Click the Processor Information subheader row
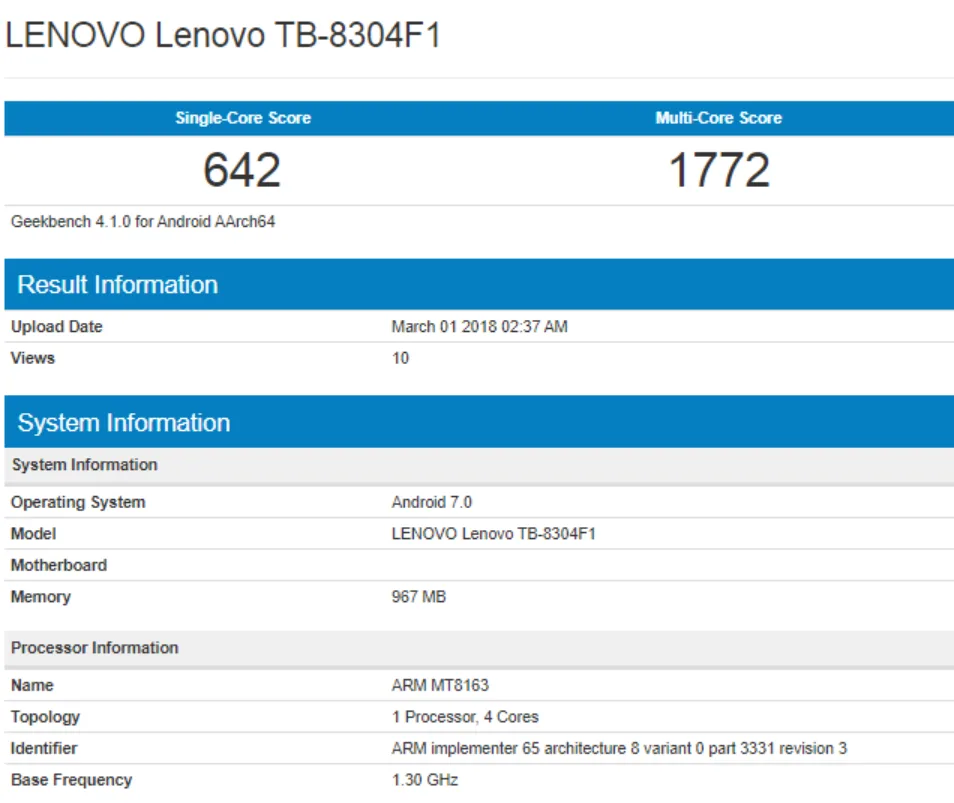954x803 pixels. coord(479,648)
